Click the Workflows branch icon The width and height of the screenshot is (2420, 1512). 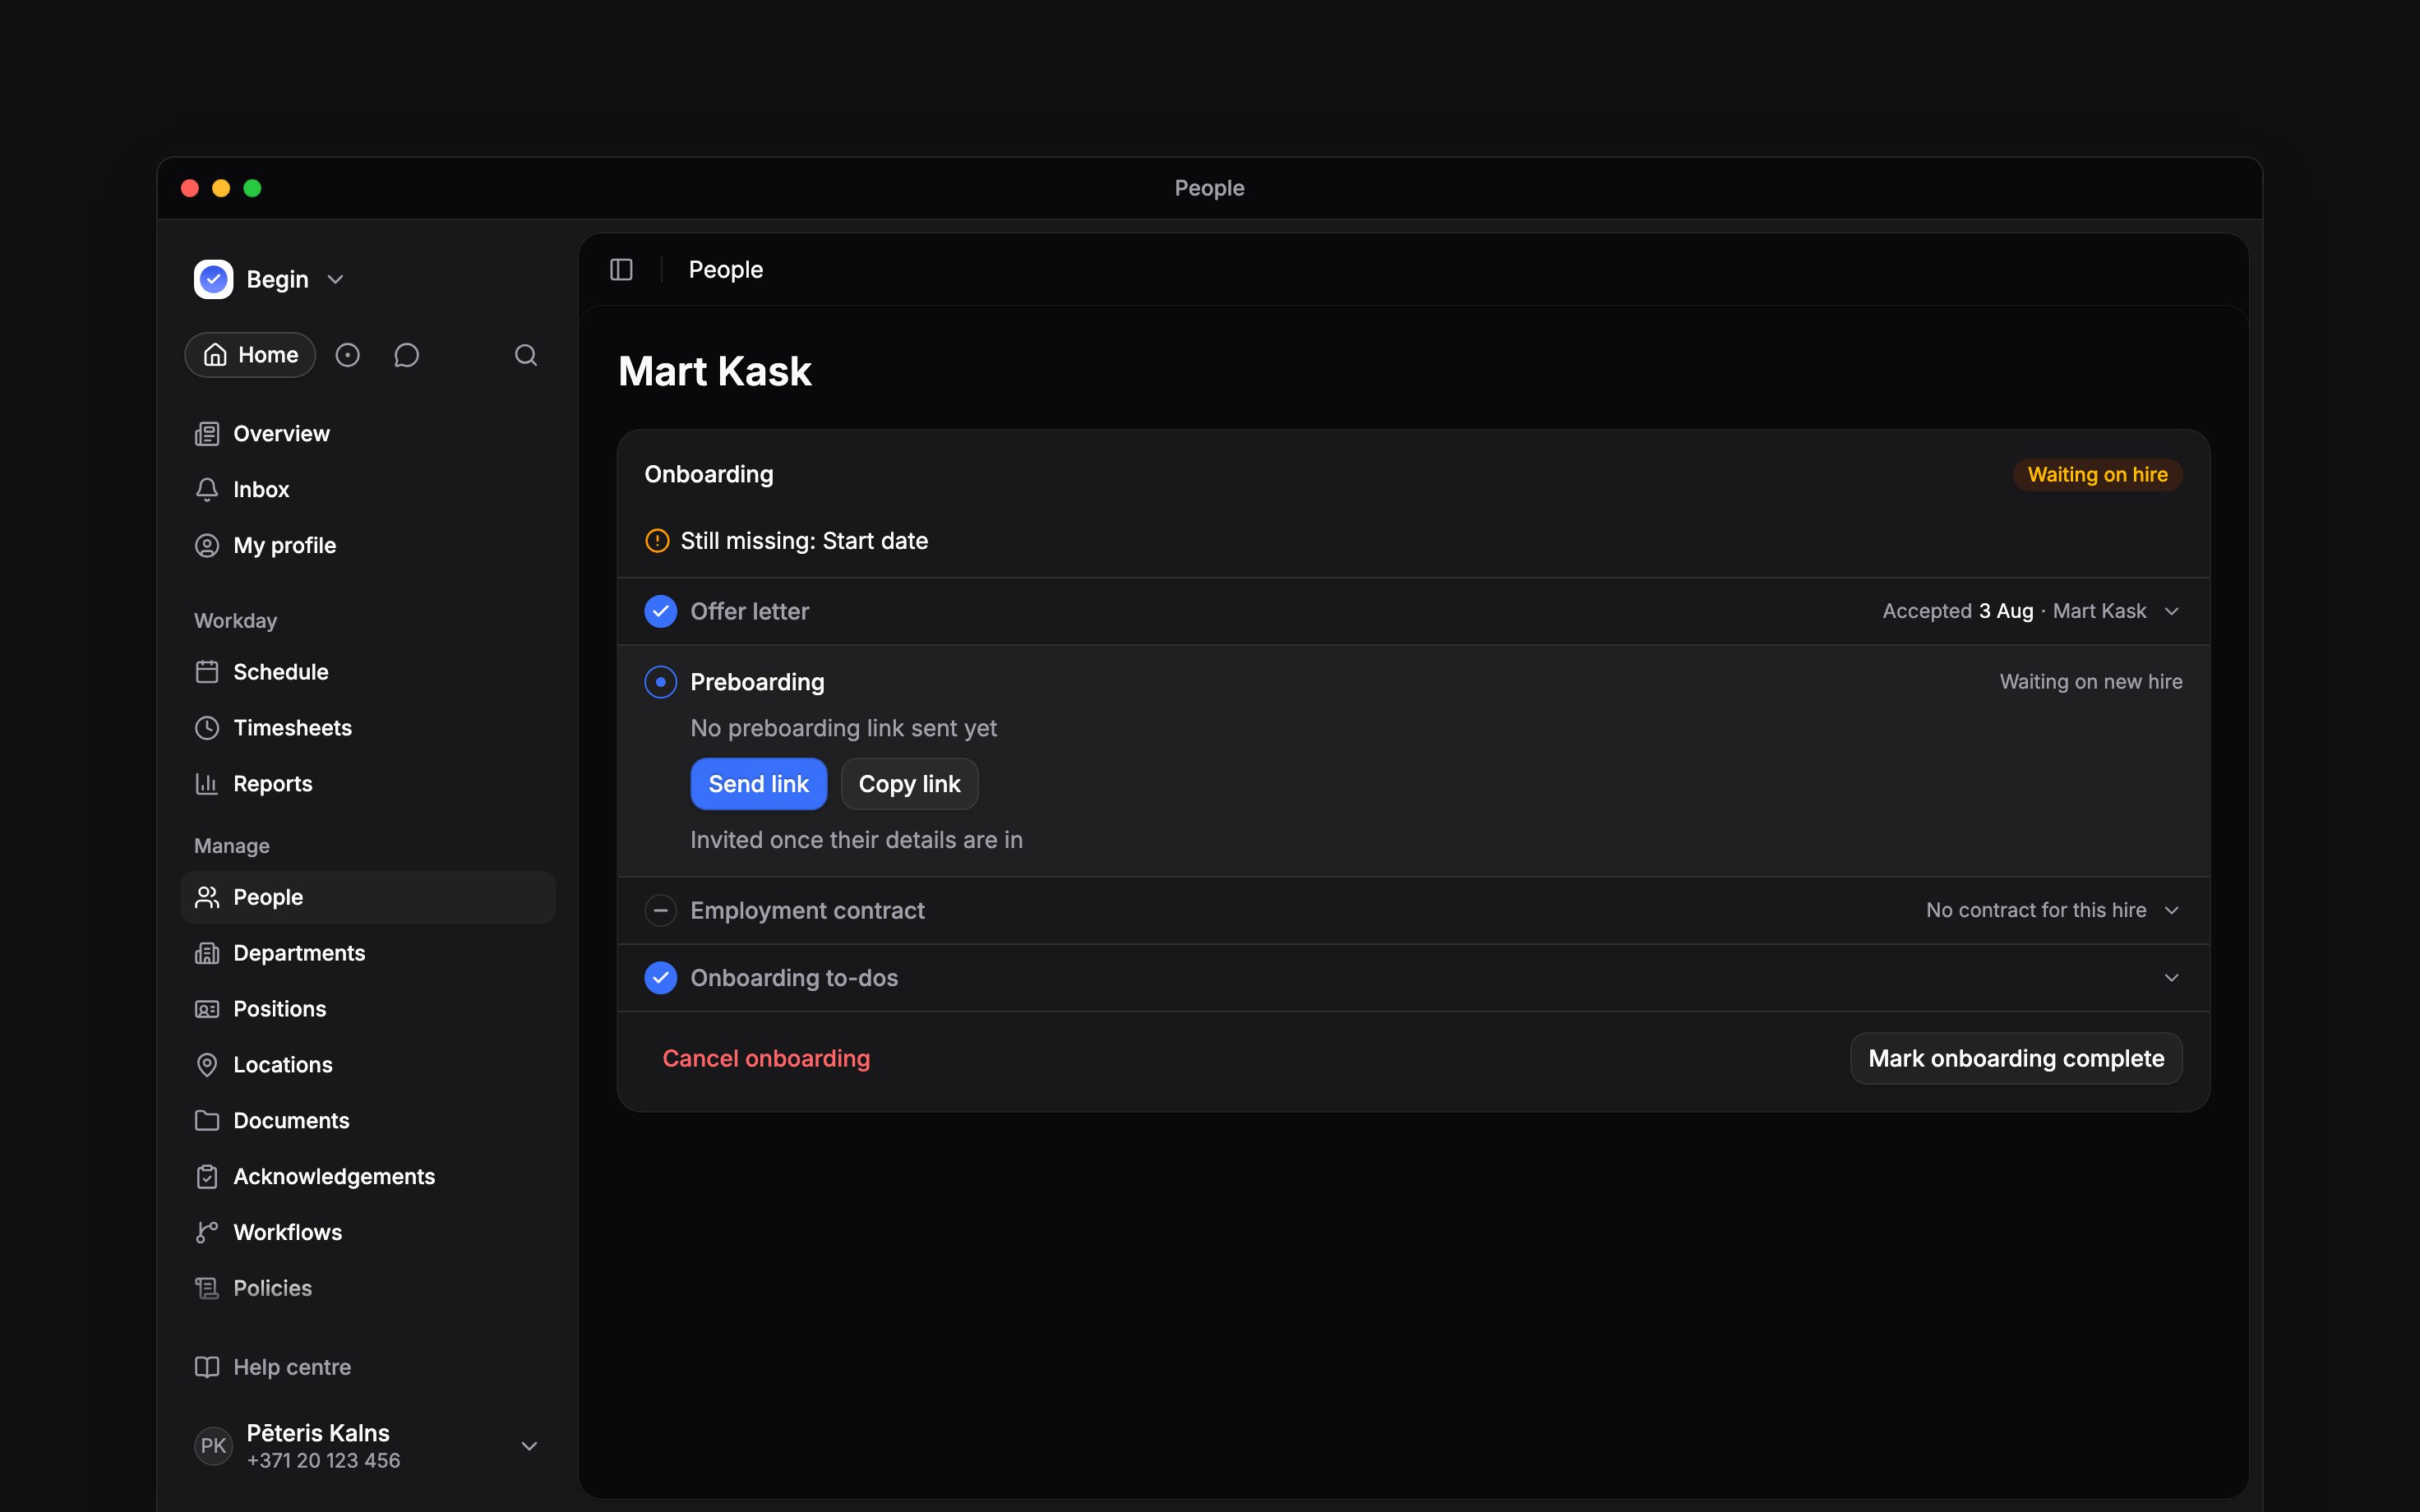207,1233
